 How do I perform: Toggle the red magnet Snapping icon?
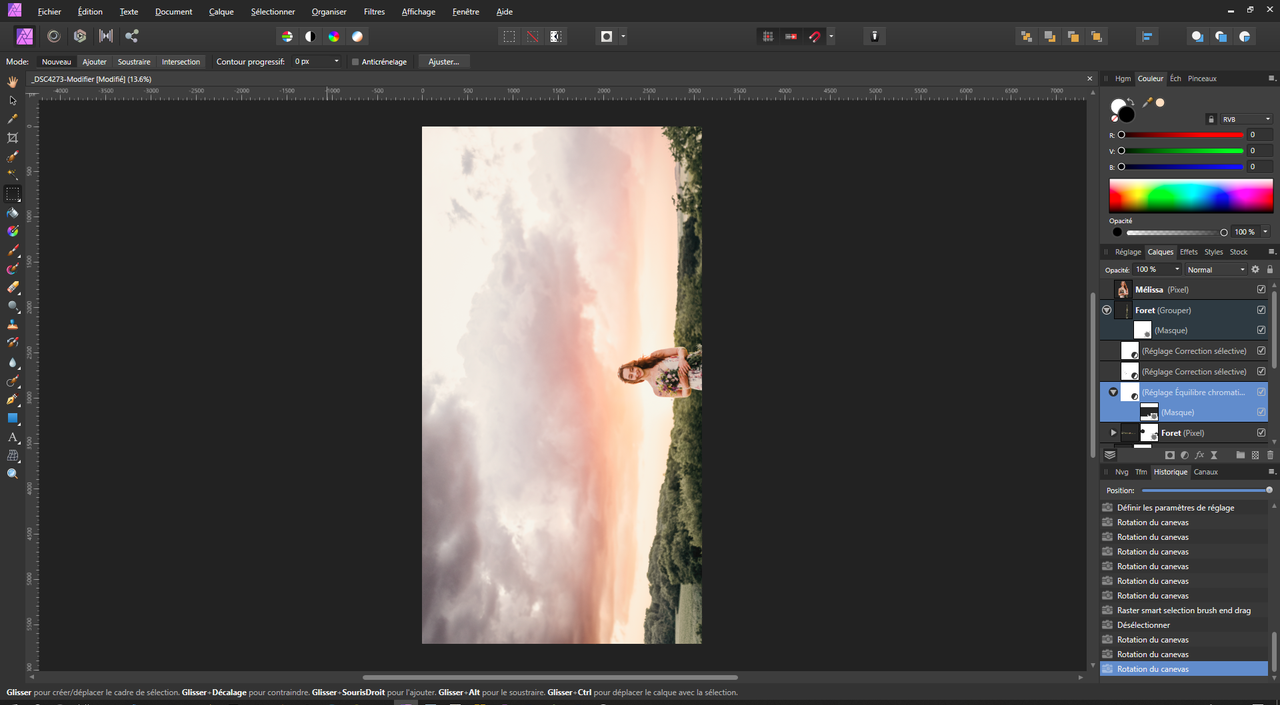tap(814, 36)
